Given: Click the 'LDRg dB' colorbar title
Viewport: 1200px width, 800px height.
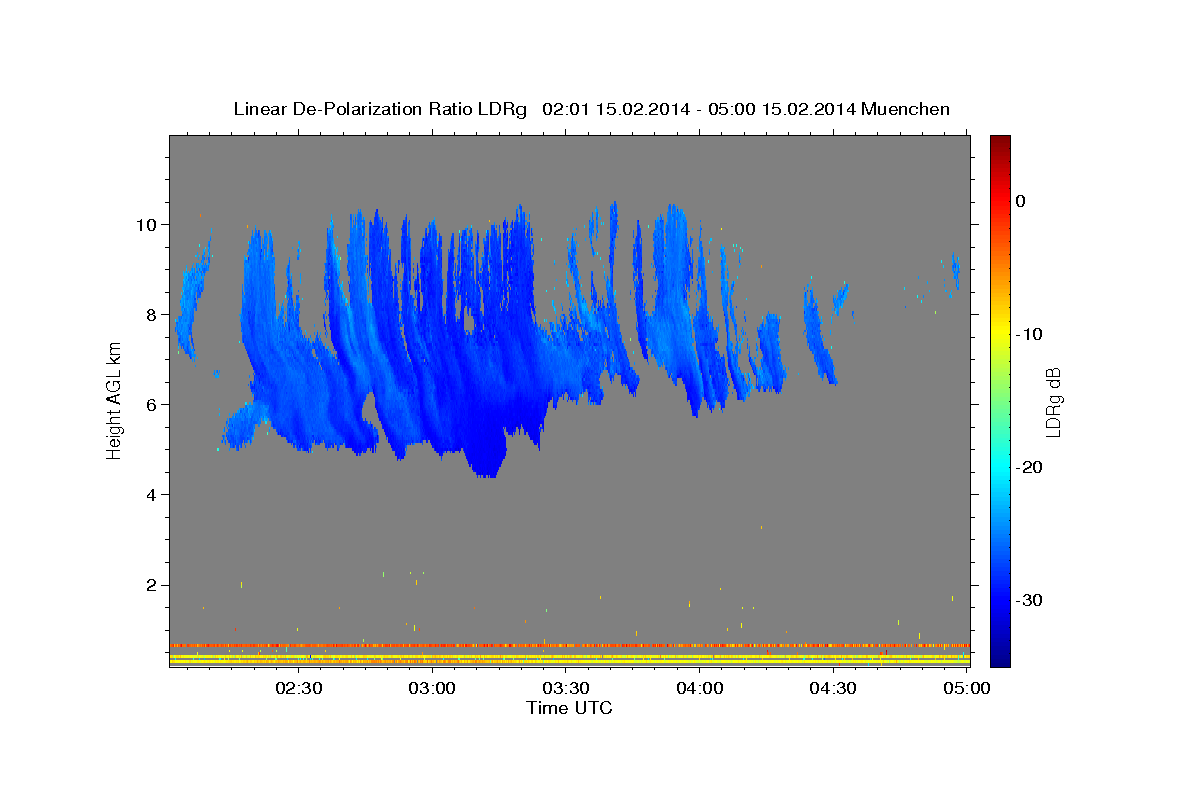Looking at the screenshot, I should click(x=1053, y=401).
